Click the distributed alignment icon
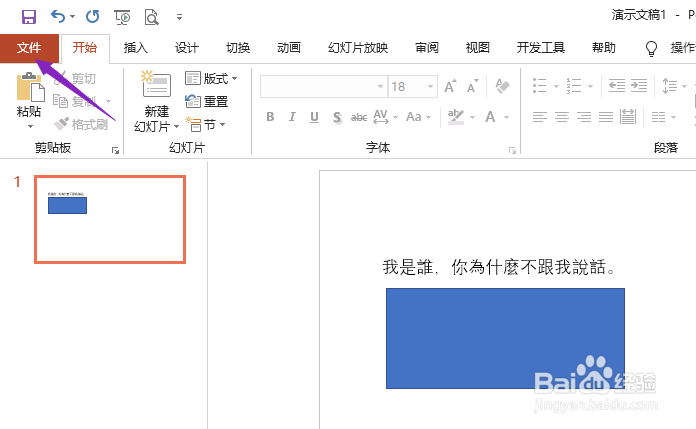 [x=628, y=117]
